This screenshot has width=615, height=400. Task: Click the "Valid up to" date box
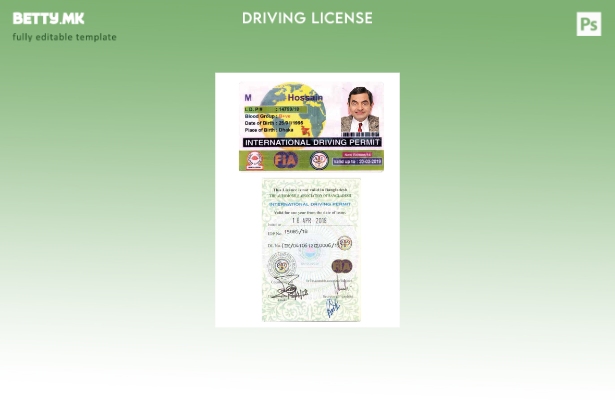point(357,161)
